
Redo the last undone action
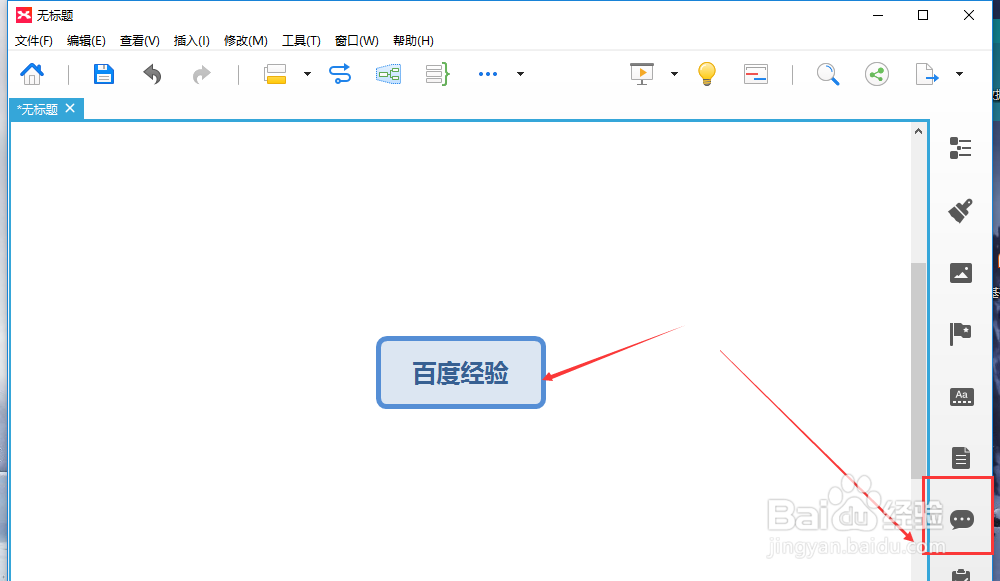click(202, 74)
